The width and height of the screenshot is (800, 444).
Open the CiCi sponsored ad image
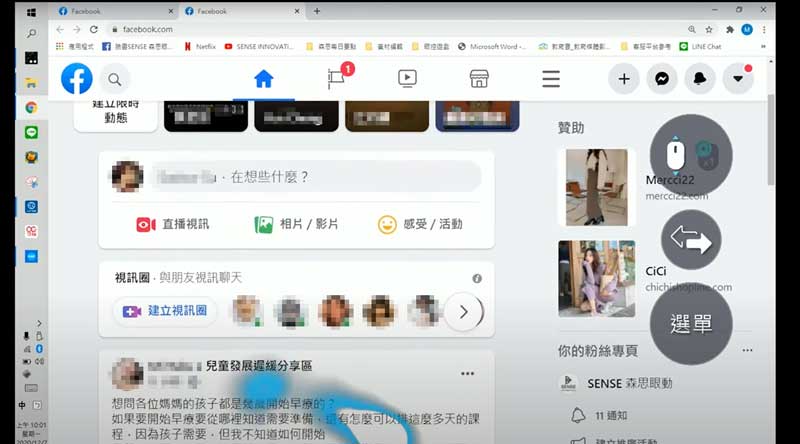click(596, 279)
